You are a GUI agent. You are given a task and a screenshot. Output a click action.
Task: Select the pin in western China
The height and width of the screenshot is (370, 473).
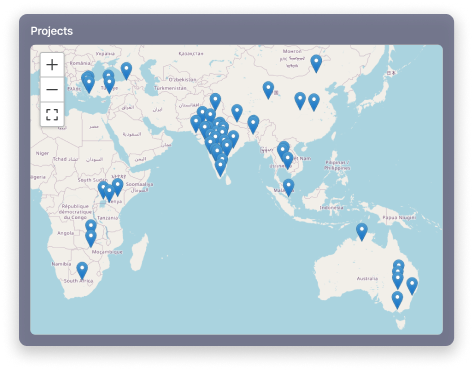coord(268,90)
